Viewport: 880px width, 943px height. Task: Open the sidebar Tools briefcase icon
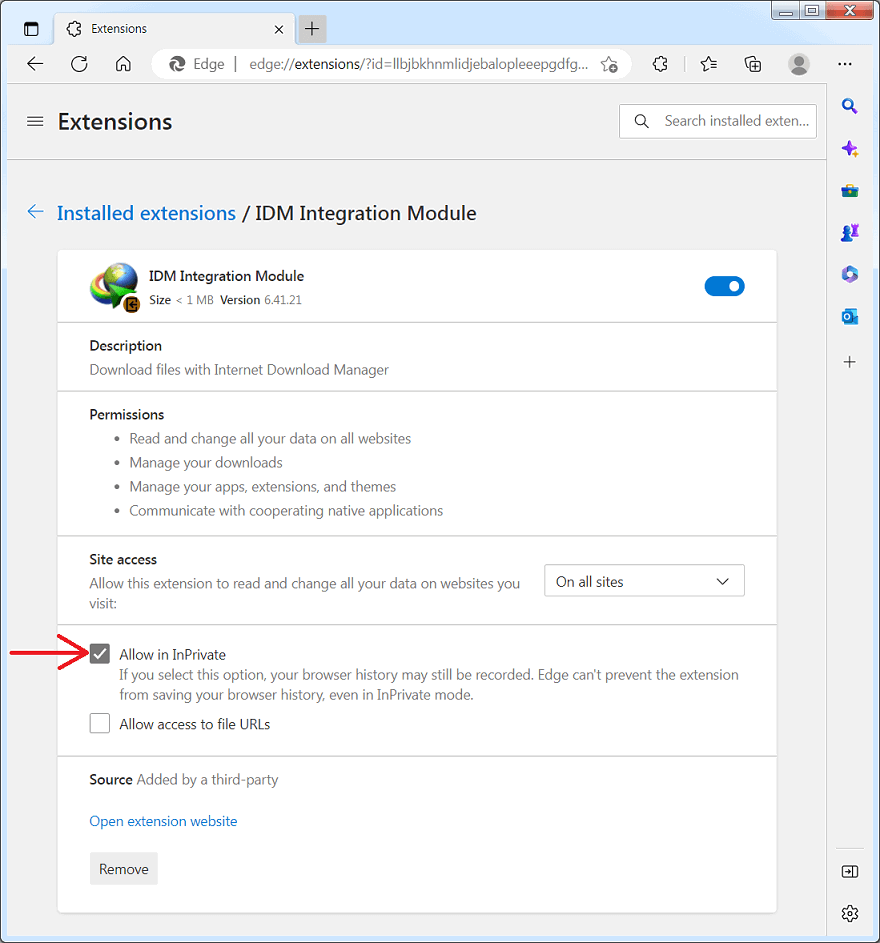pyautogui.click(x=849, y=191)
